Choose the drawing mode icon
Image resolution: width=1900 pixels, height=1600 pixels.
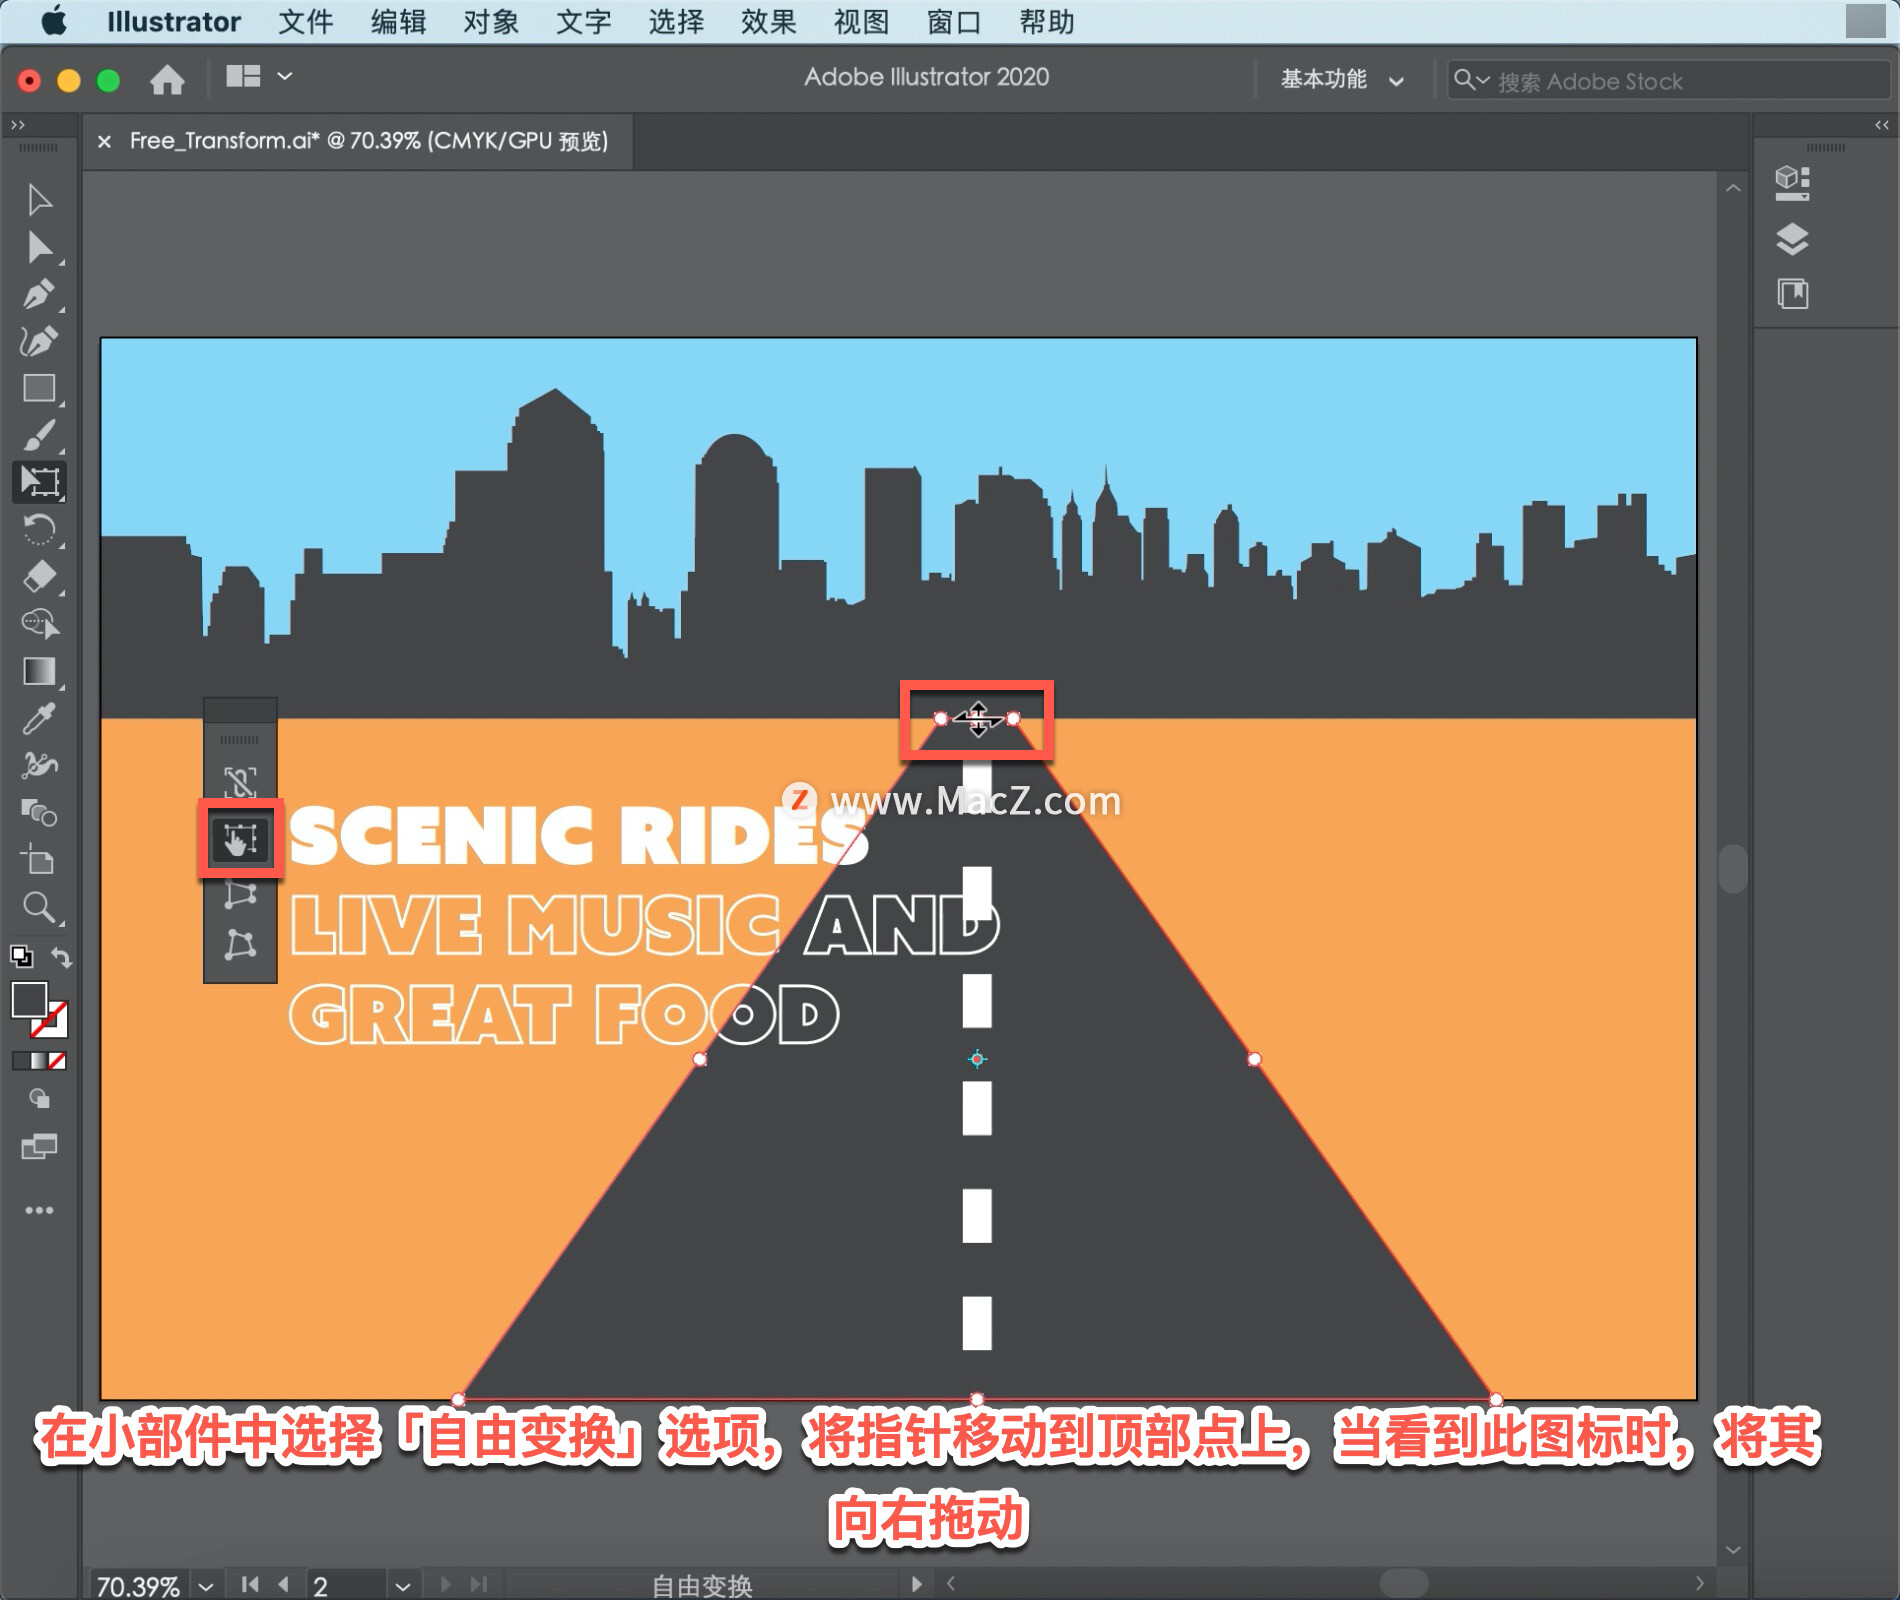click(39, 1099)
